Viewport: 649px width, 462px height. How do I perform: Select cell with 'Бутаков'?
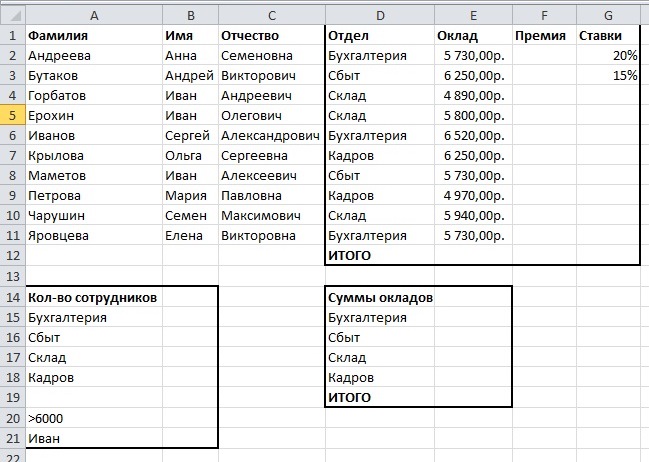pyautogui.click(x=94, y=75)
